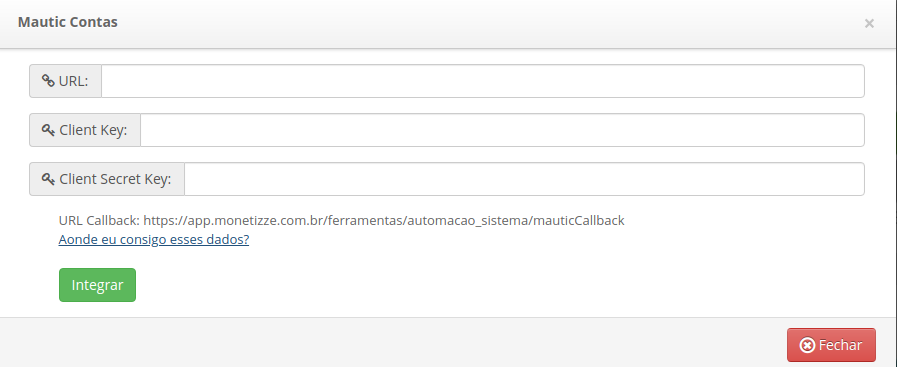This screenshot has height=367, width=897.
Task: Click the 'URL:' field label addon
Action: (65, 81)
